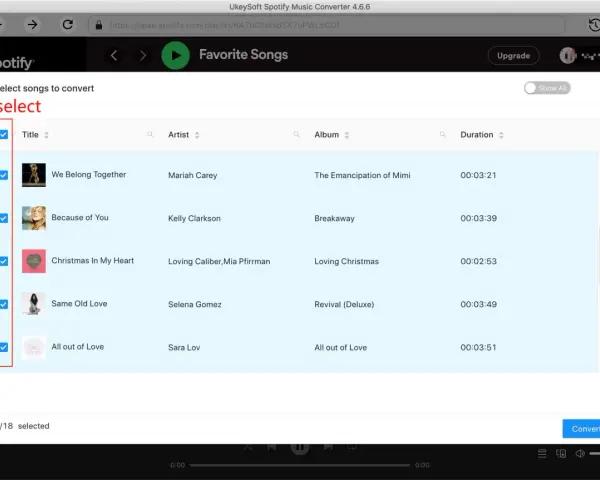
Task: Click duration 00:02:53
Action: (x=479, y=261)
